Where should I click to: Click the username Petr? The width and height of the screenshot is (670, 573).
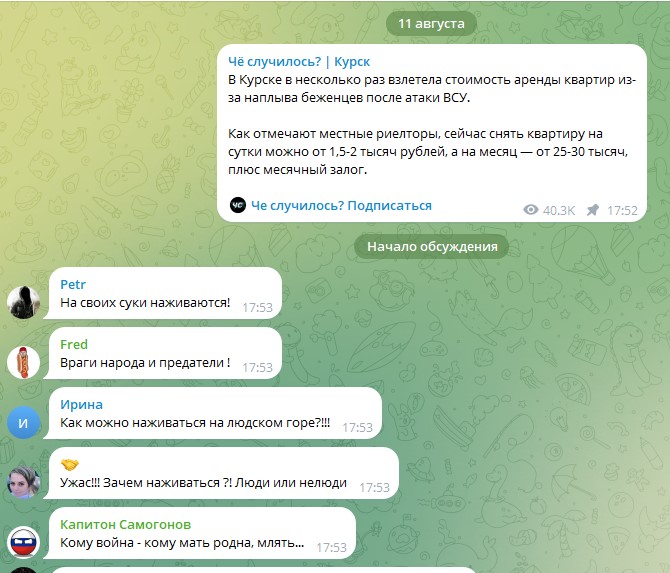tap(73, 285)
